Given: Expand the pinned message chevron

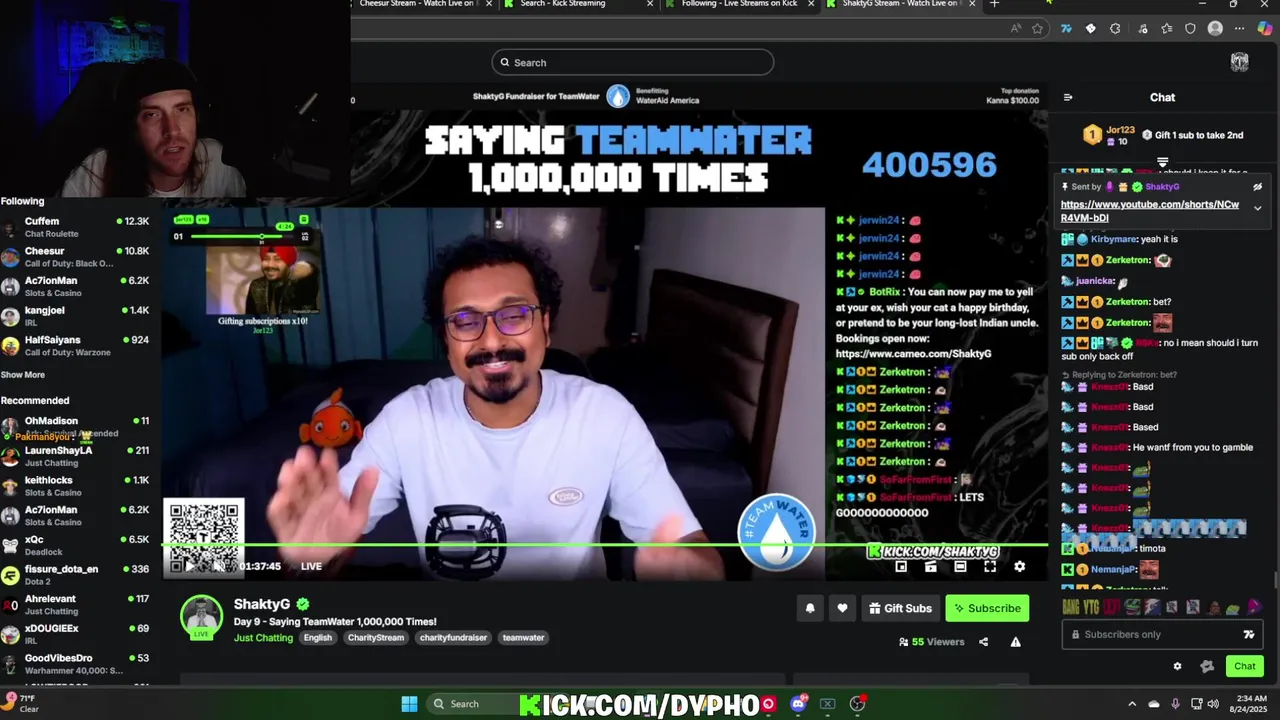Looking at the screenshot, I should [x=1257, y=208].
